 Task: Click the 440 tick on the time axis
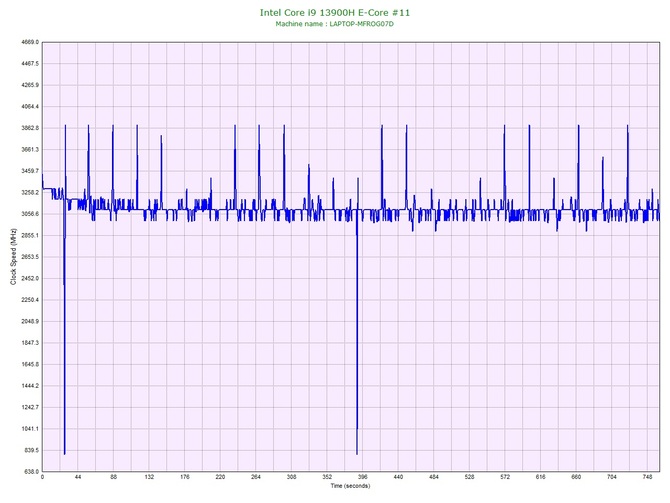coord(398,477)
